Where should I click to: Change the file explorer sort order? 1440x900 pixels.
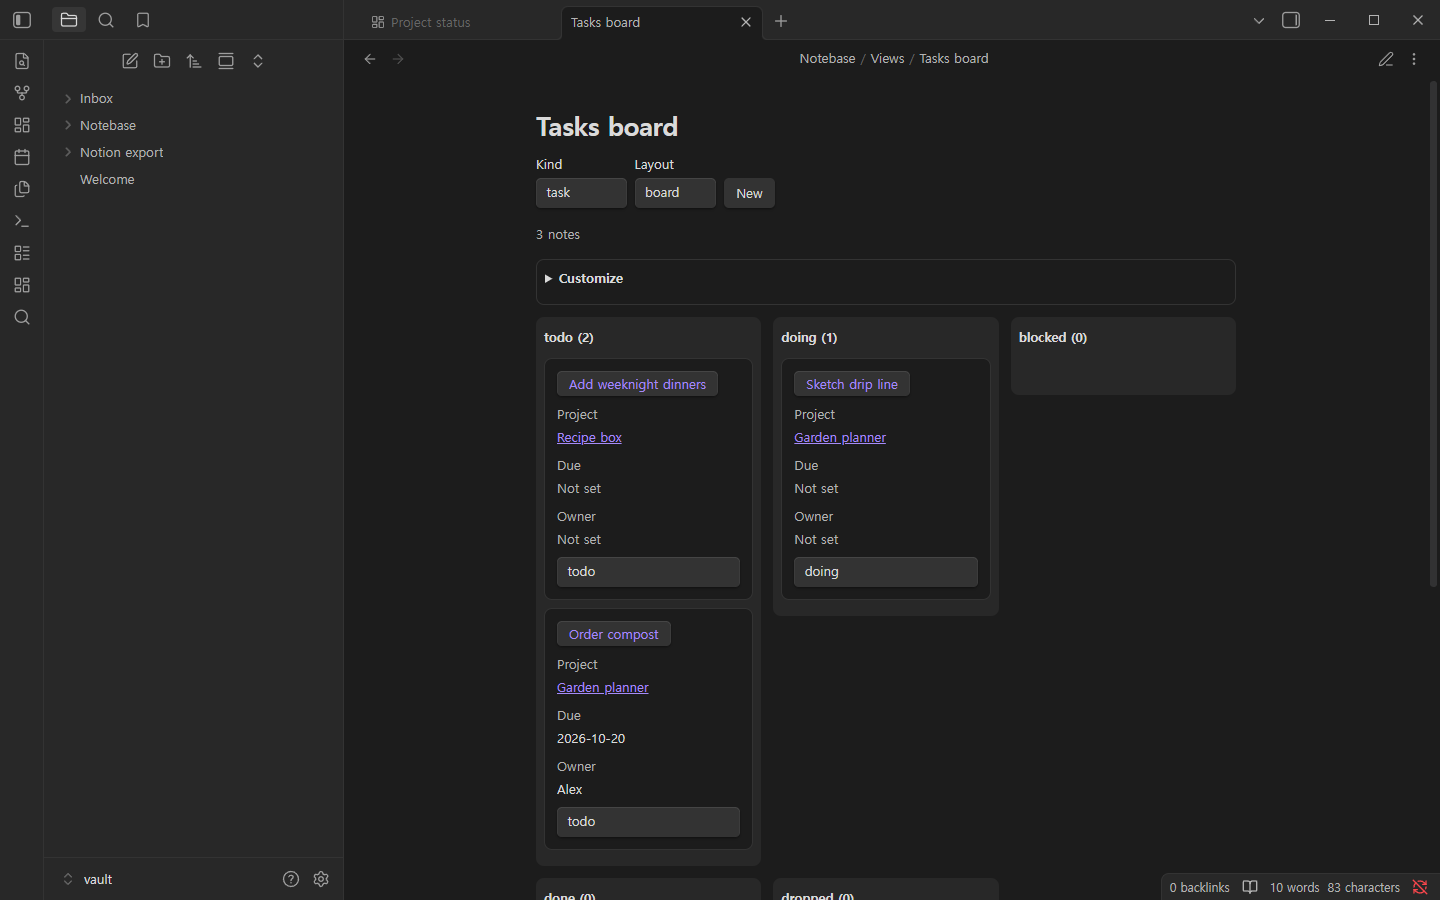click(x=194, y=61)
